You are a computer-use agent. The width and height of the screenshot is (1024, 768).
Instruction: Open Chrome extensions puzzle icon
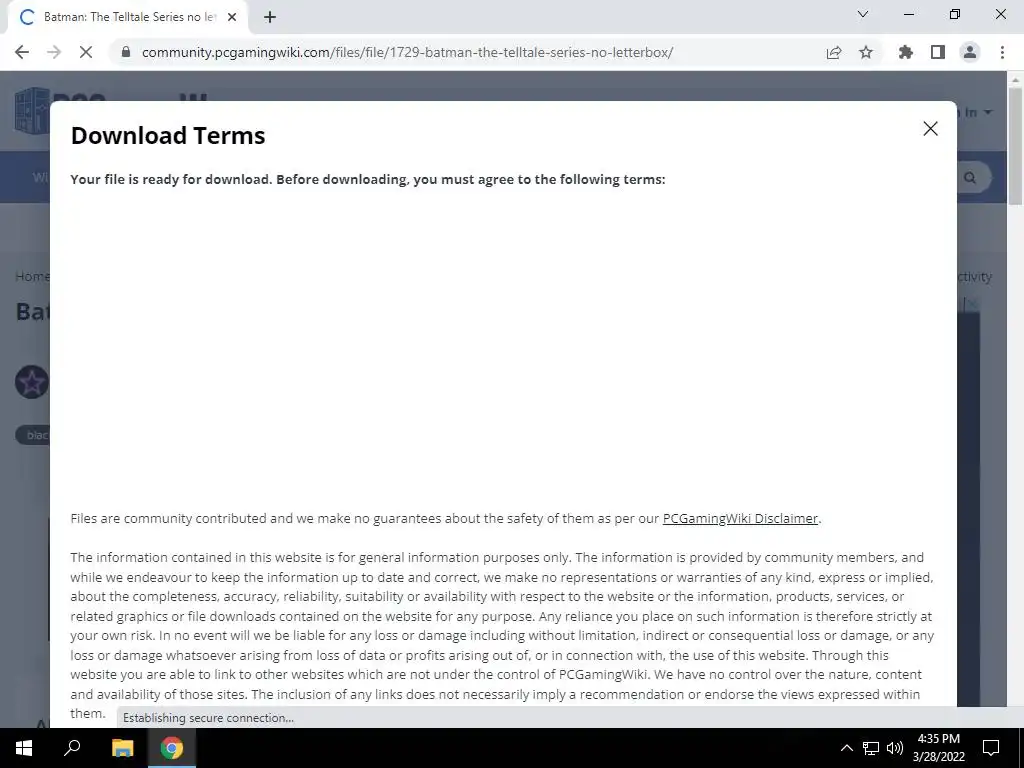coord(905,52)
